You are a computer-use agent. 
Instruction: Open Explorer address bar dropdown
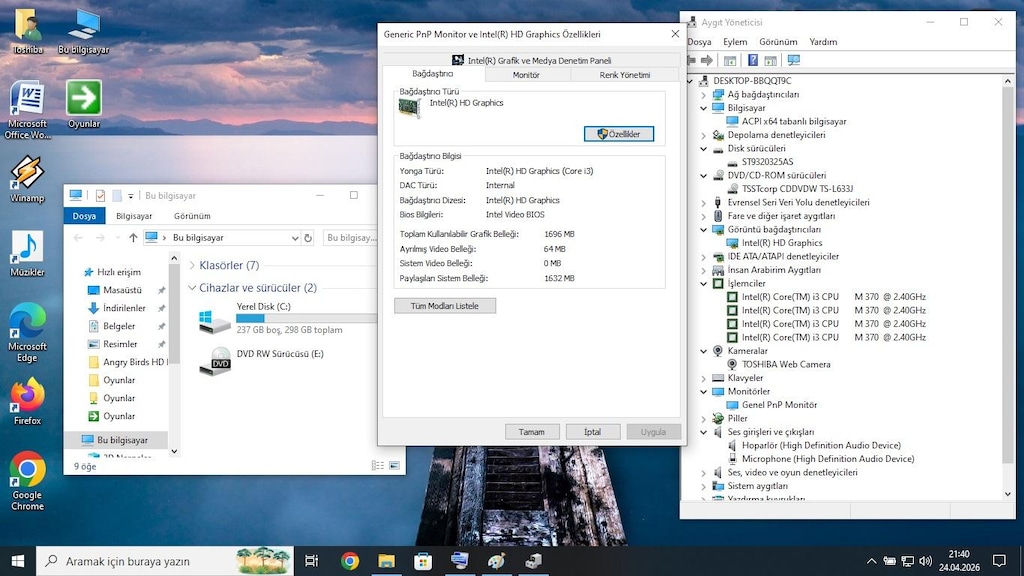(x=295, y=238)
